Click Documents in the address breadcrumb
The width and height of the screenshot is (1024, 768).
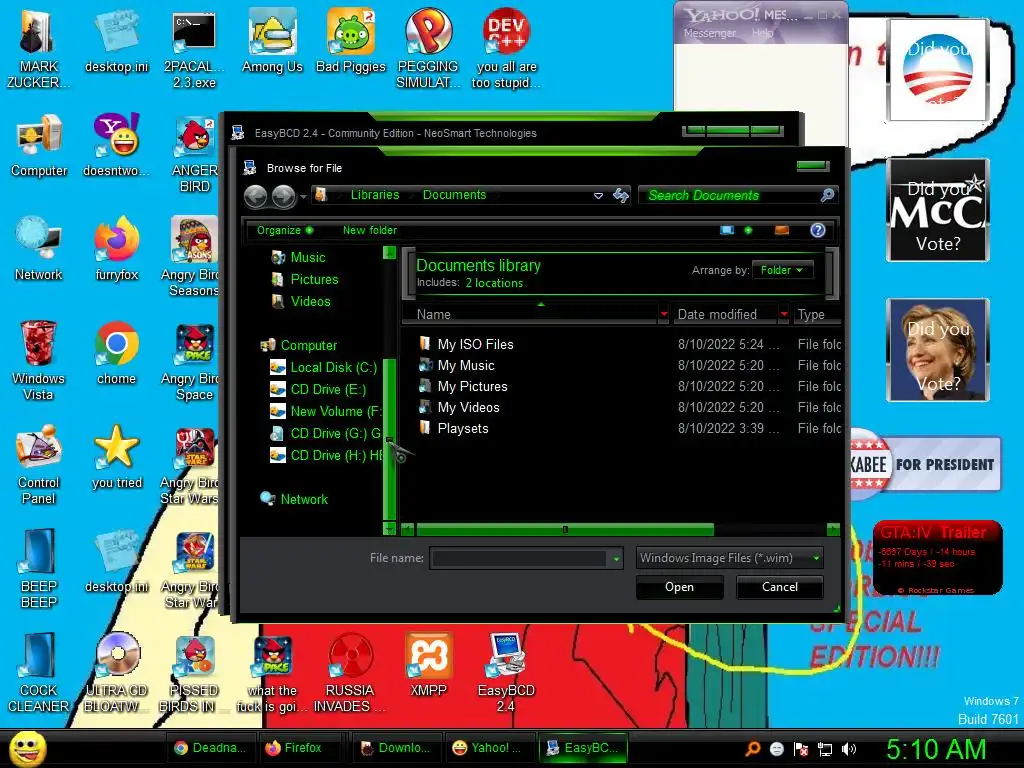454,195
